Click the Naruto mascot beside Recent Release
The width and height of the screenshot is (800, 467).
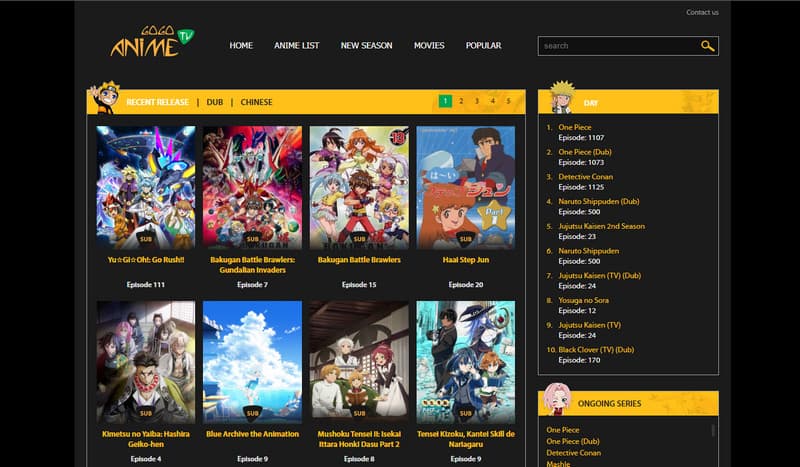105,97
